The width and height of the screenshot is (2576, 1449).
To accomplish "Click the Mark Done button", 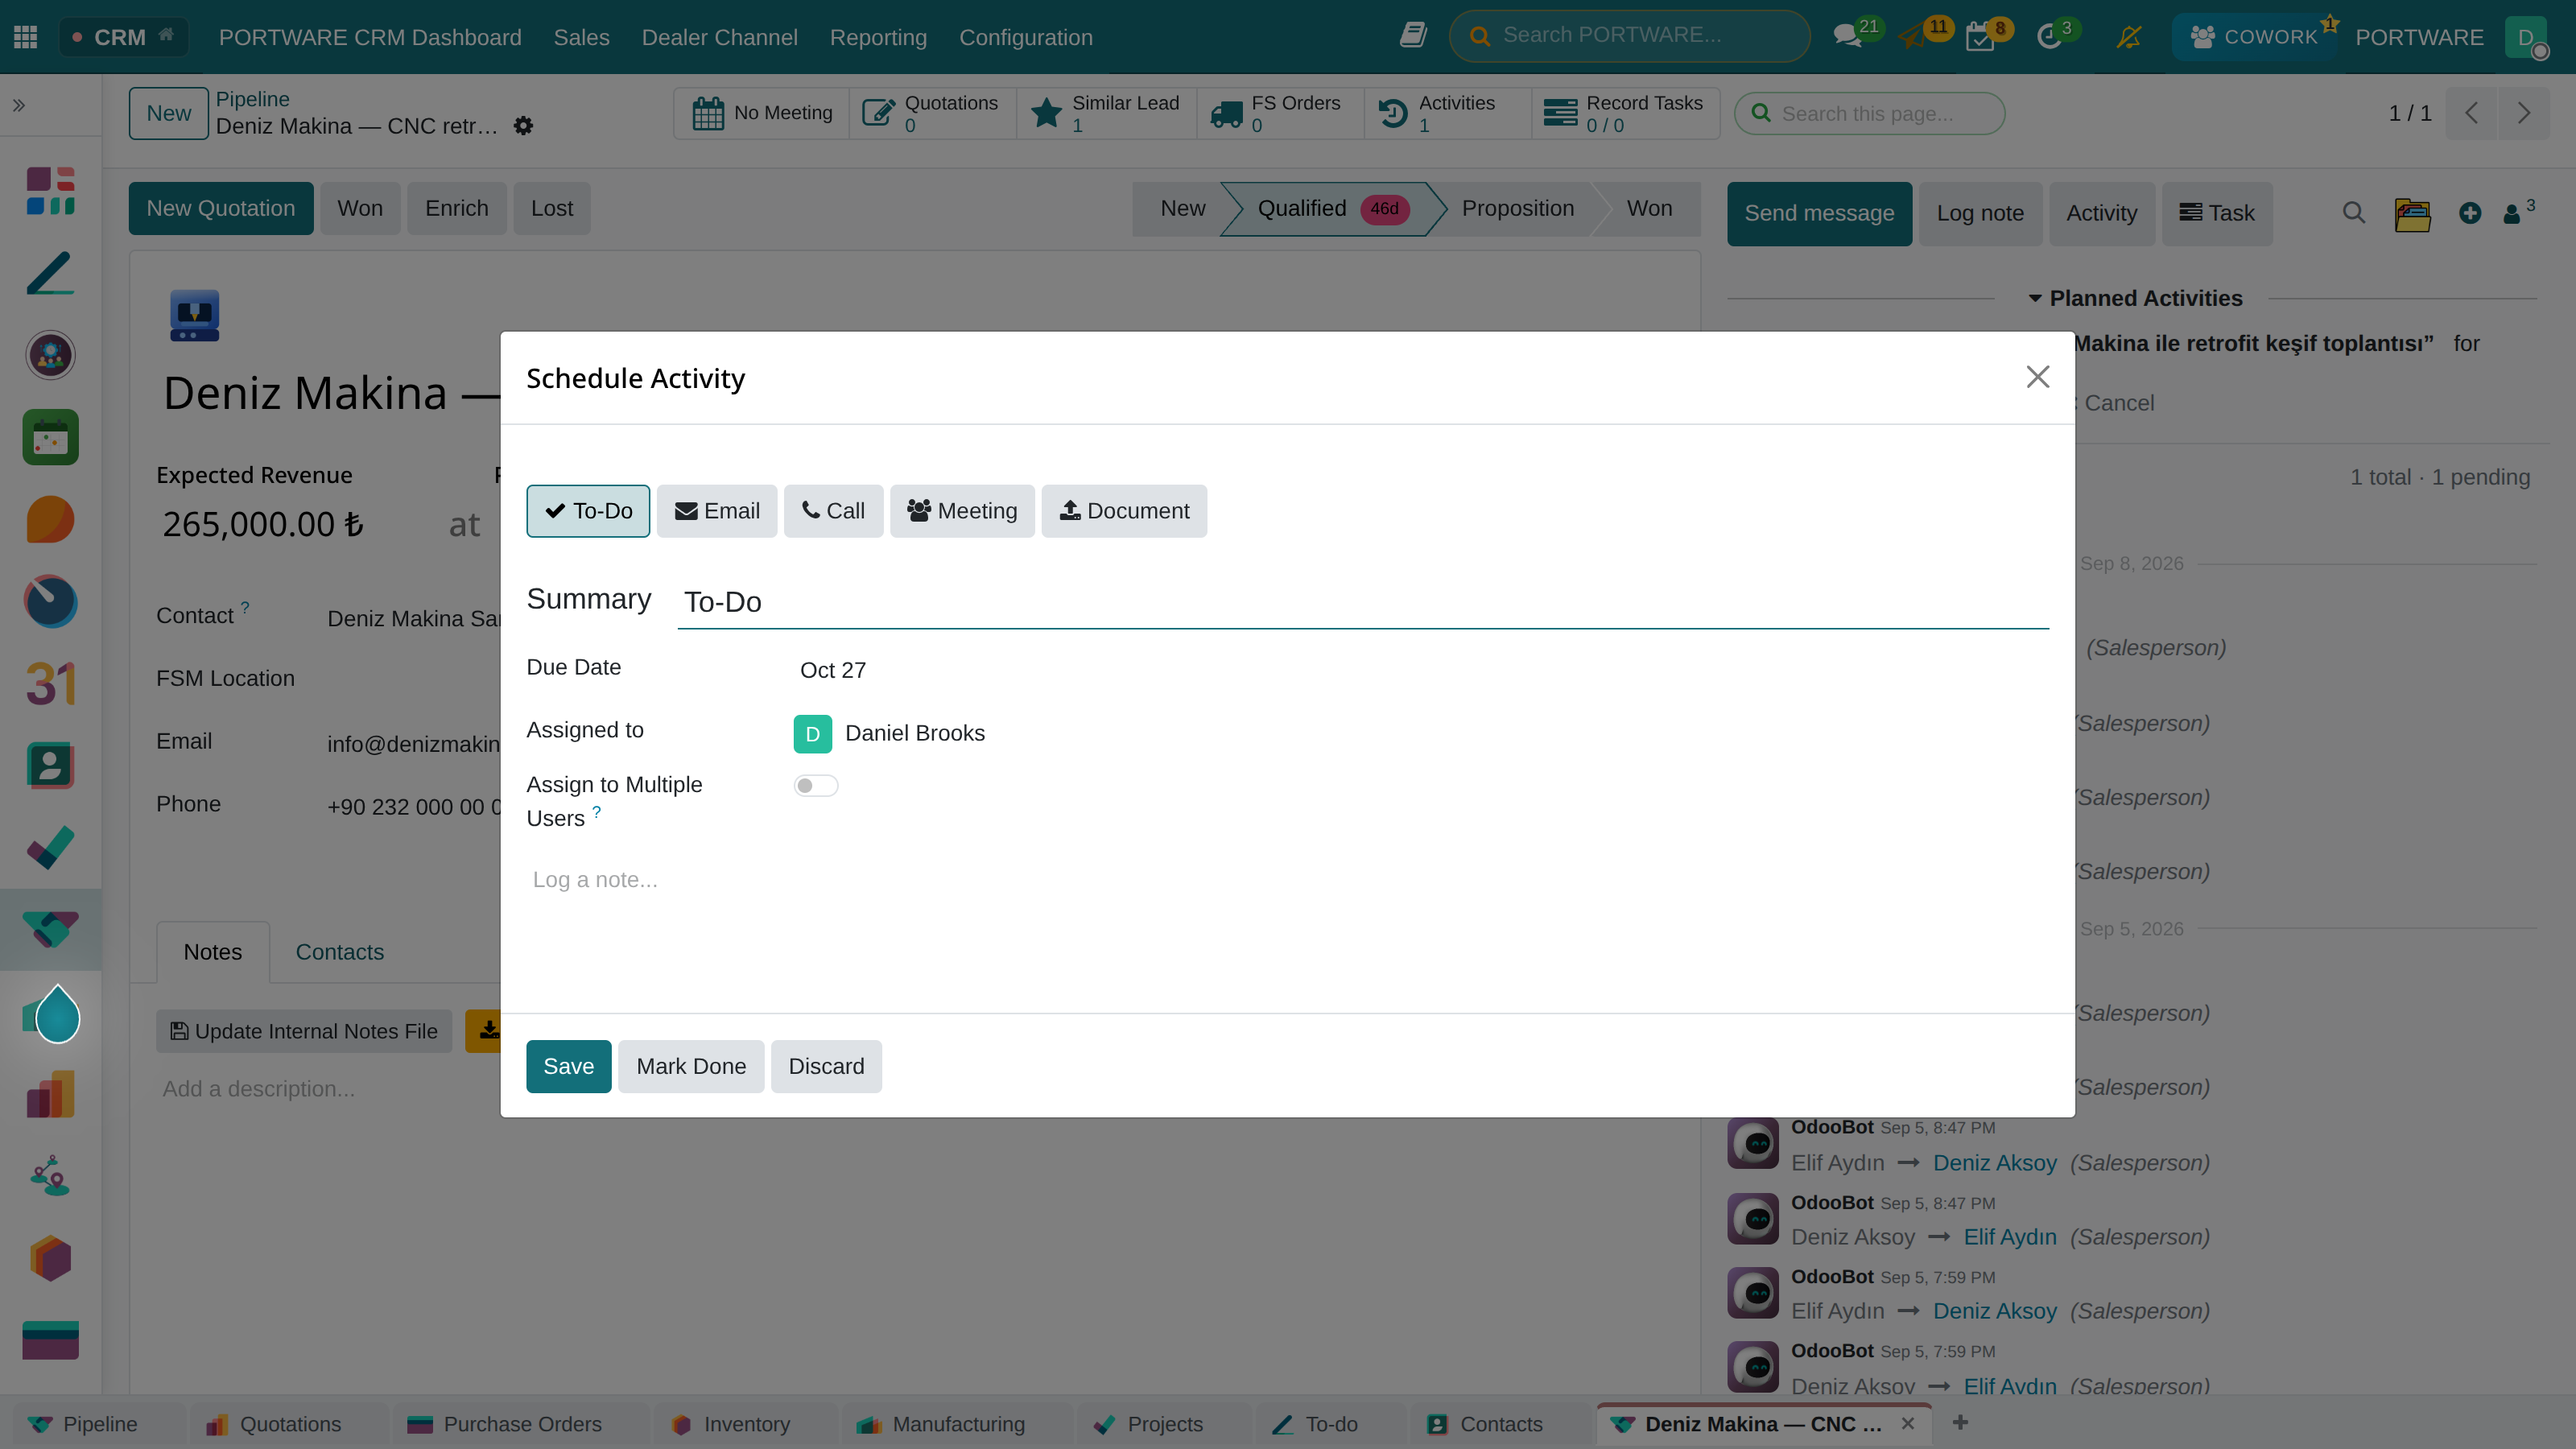I will pos(690,1066).
